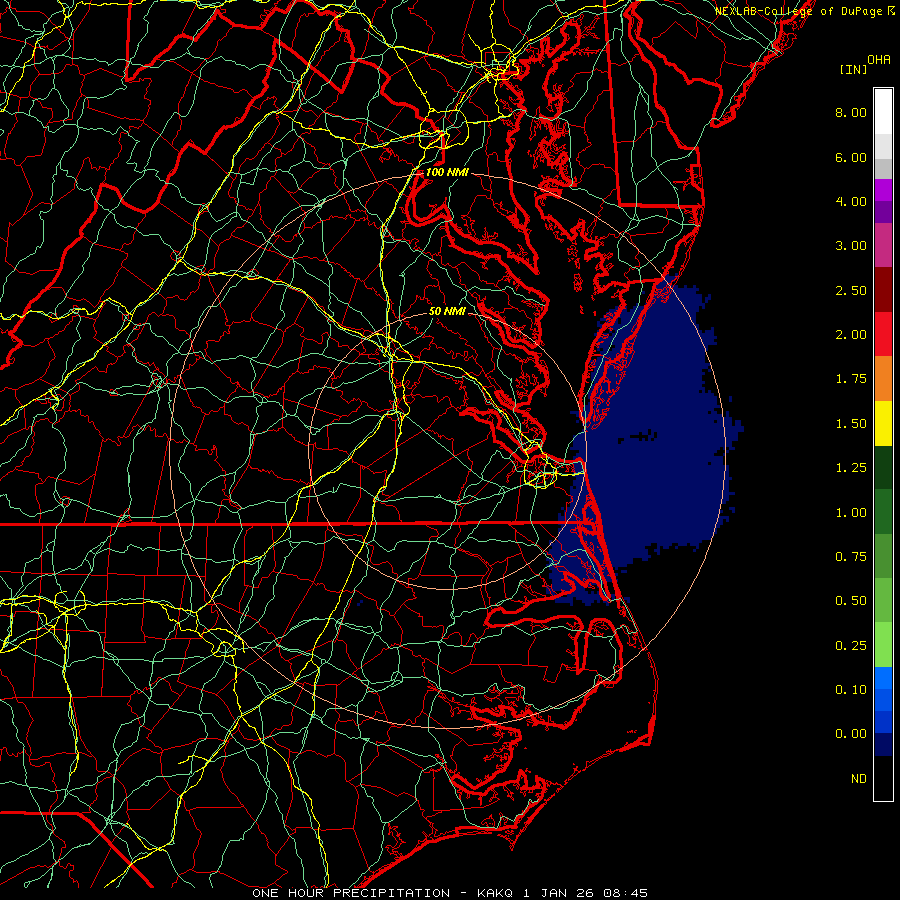Click the 50 NMI range ring label
Image resolution: width=900 pixels, height=900 pixels.
pos(447,311)
